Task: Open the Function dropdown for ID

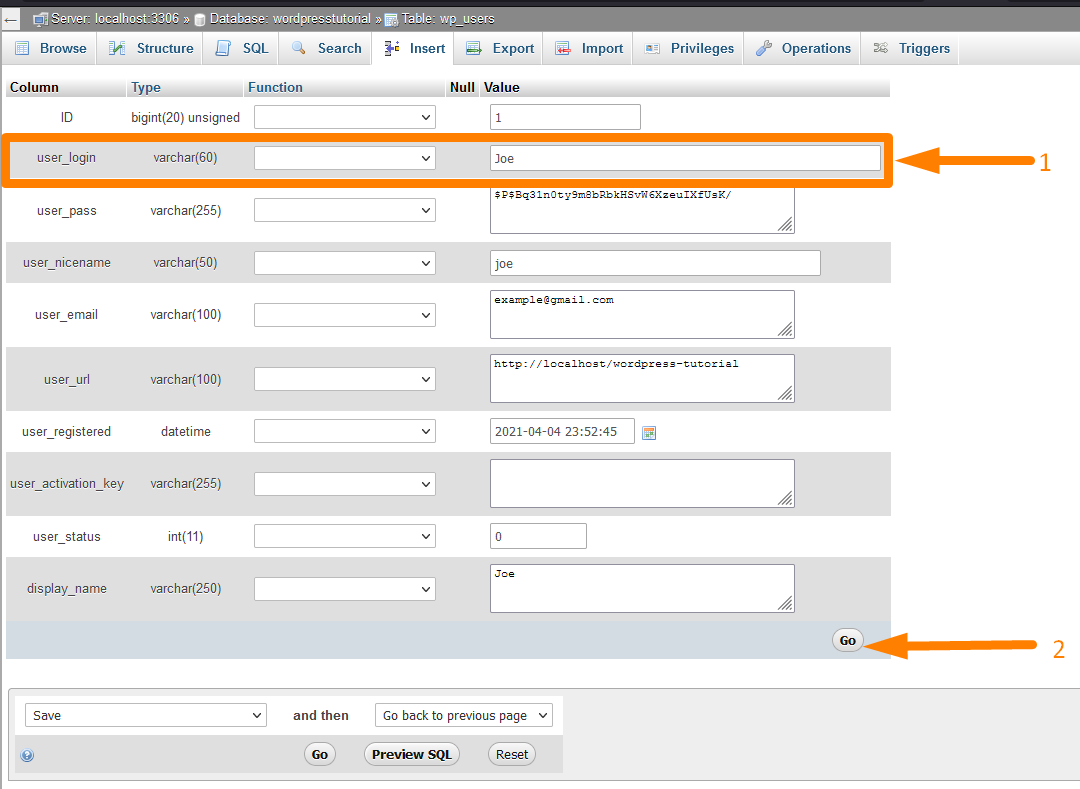Action: (x=344, y=117)
